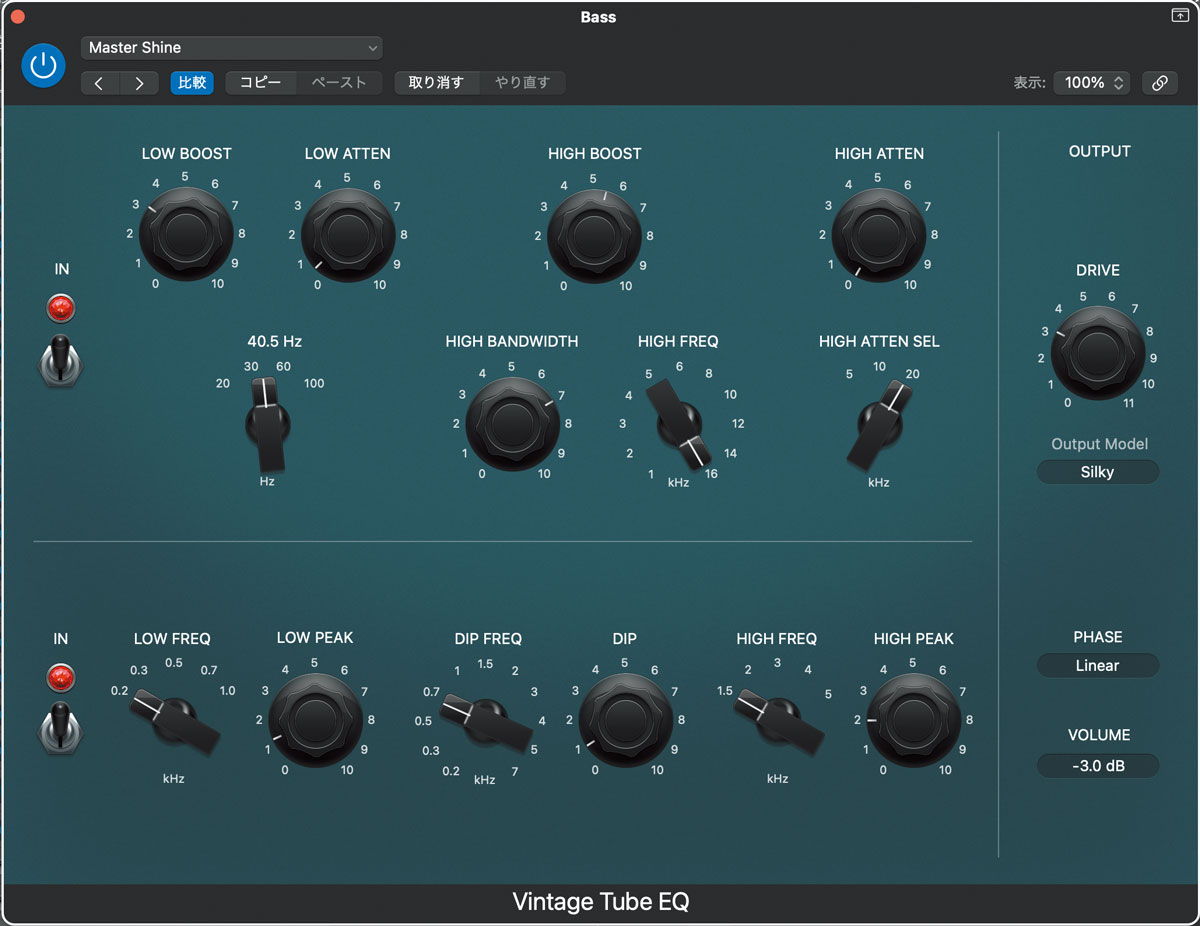Click the upper IN red indicator lamp

pyautogui.click(x=61, y=308)
